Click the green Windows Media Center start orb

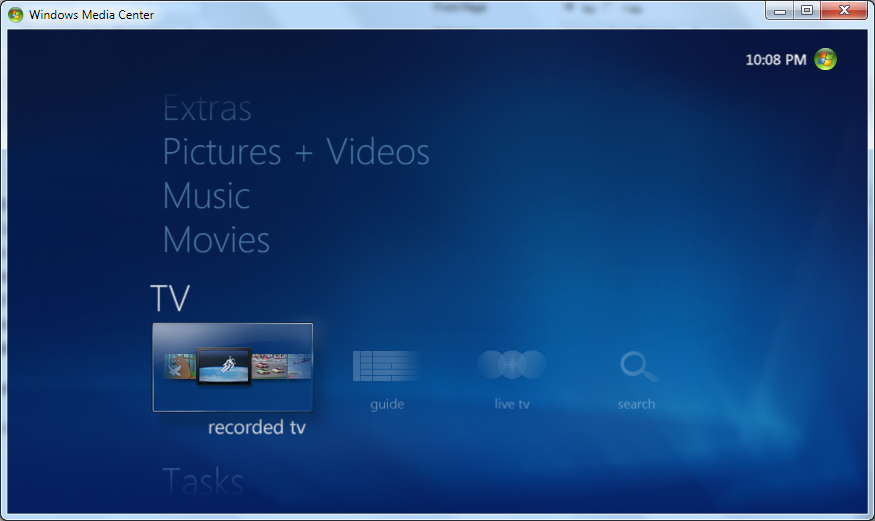pyautogui.click(x=825, y=59)
